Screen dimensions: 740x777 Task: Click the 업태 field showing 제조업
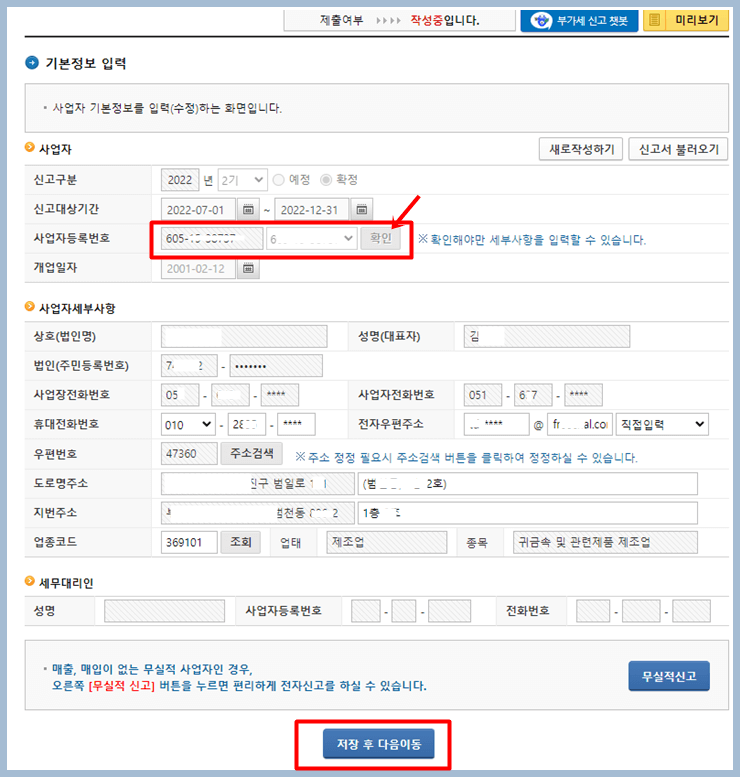pos(387,542)
